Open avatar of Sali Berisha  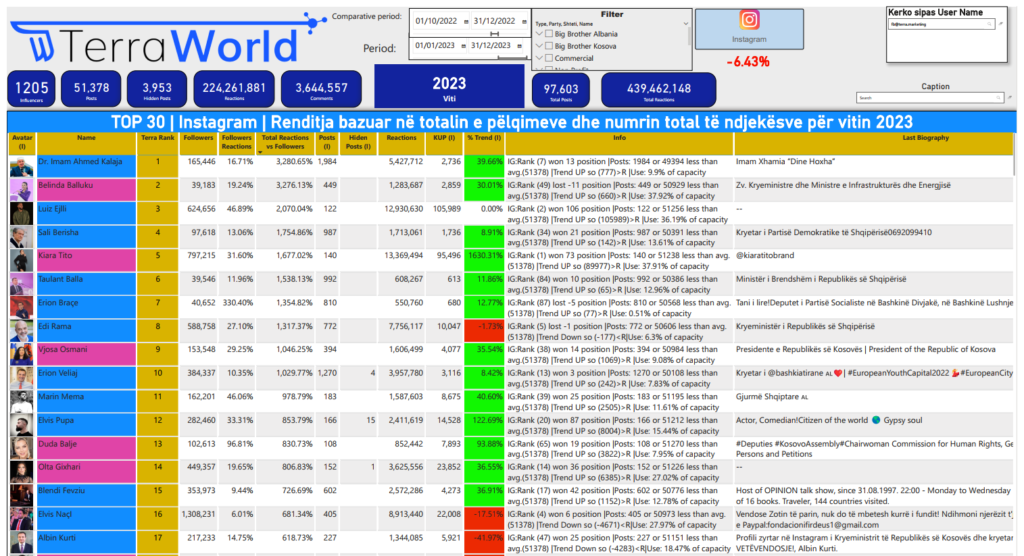22,237
